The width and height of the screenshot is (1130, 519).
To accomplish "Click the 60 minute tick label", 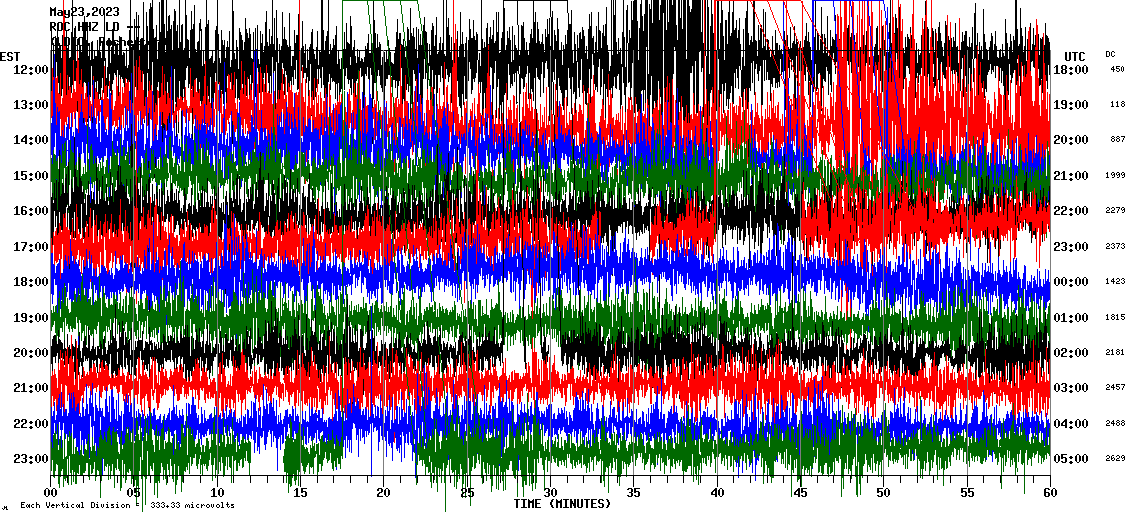I will (x=1049, y=493).
